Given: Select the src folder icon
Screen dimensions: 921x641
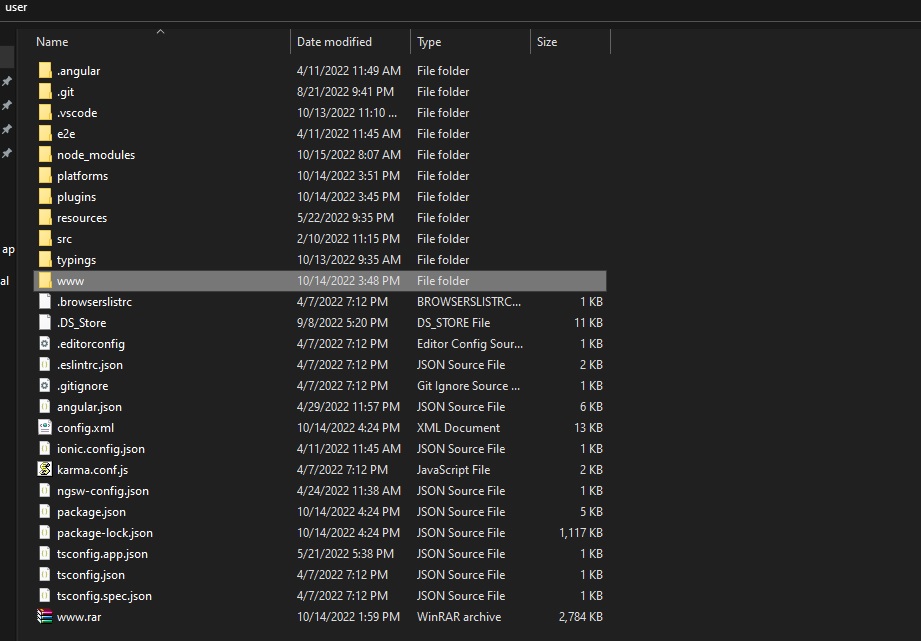Looking at the screenshot, I should (45, 239).
